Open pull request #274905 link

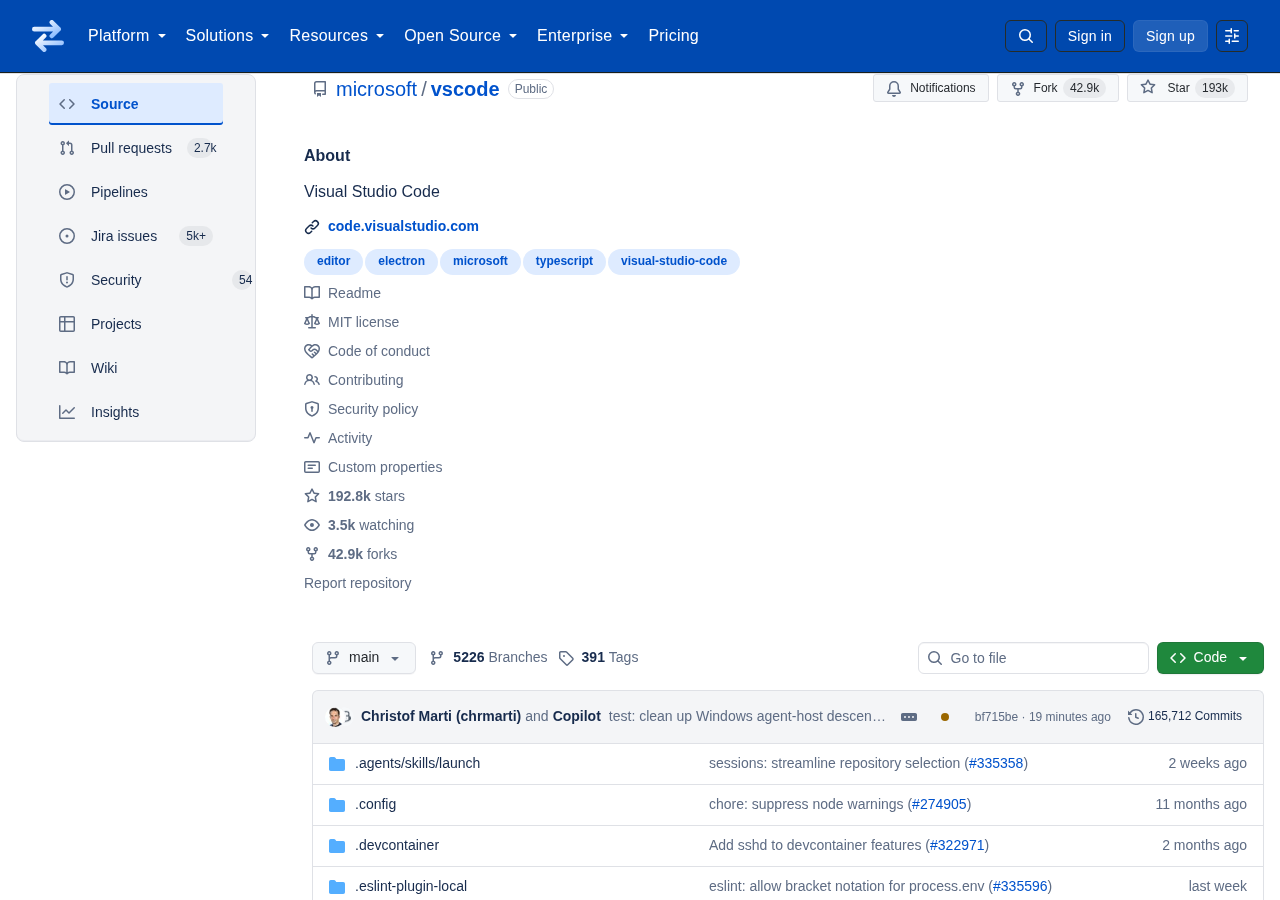point(939,804)
